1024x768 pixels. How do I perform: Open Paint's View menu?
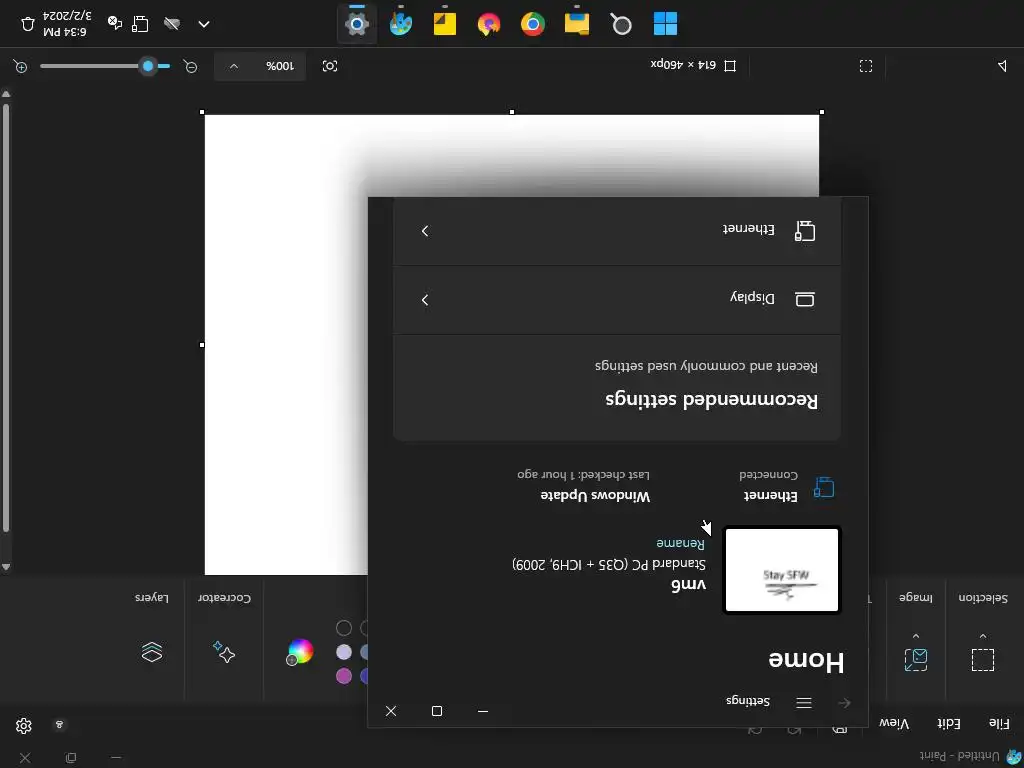point(893,723)
